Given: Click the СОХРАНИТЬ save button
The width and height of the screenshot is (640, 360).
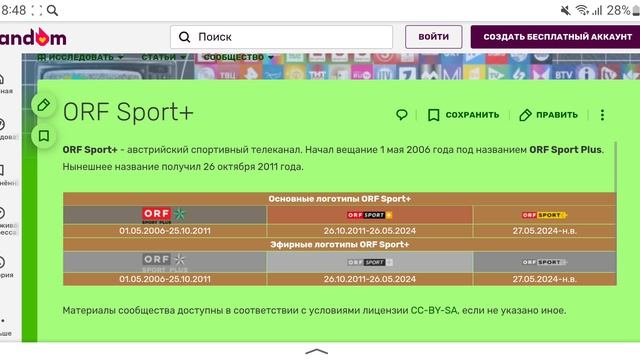Looking at the screenshot, I should pyautogui.click(x=463, y=115).
